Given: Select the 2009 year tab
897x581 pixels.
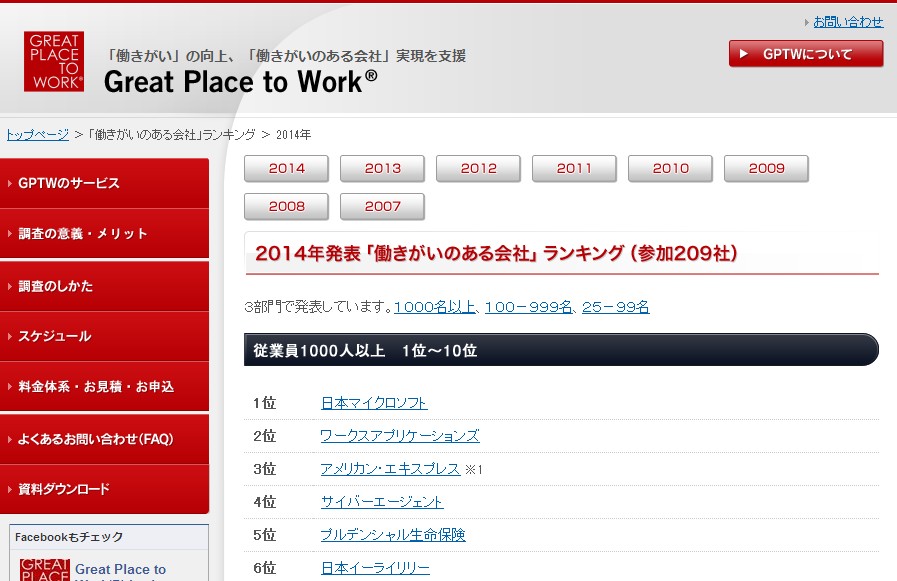Looking at the screenshot, I should [767, 168].
